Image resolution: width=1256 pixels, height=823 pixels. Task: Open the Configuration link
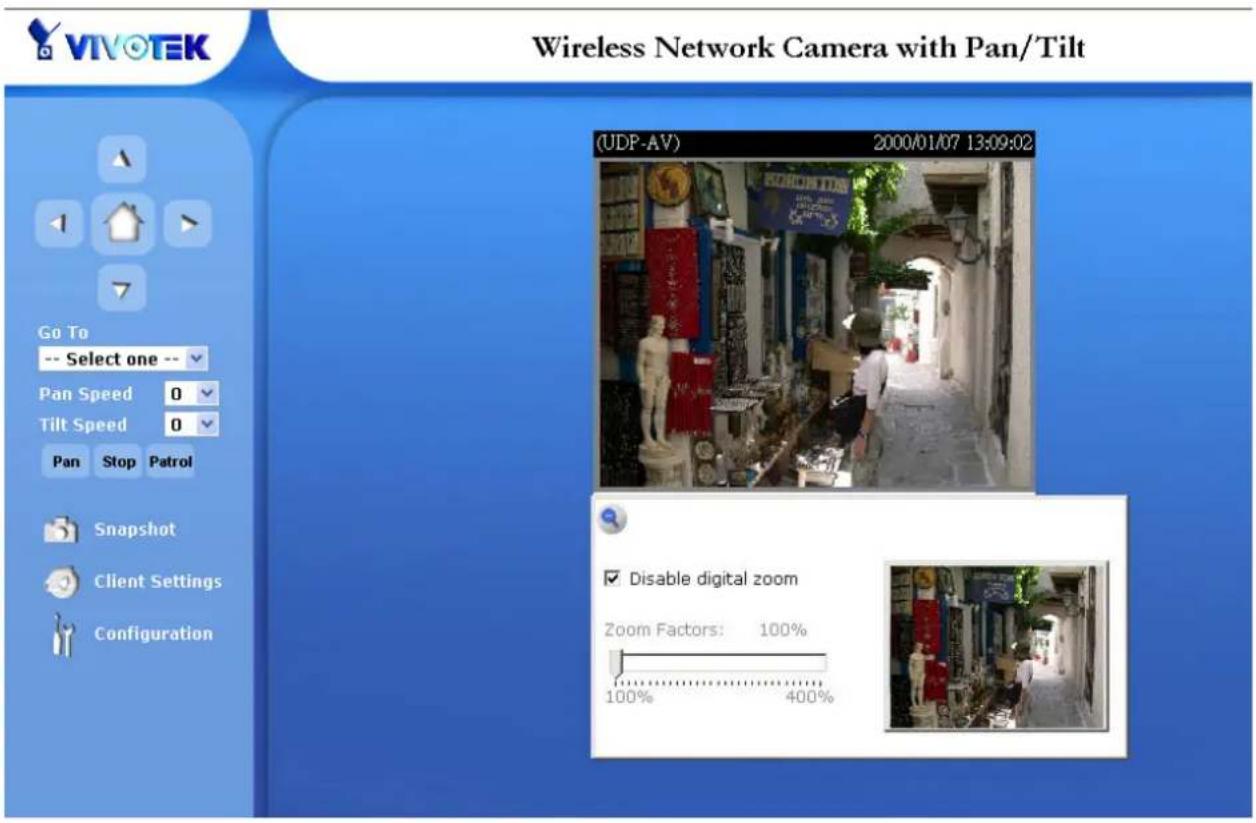coord(153,633)
